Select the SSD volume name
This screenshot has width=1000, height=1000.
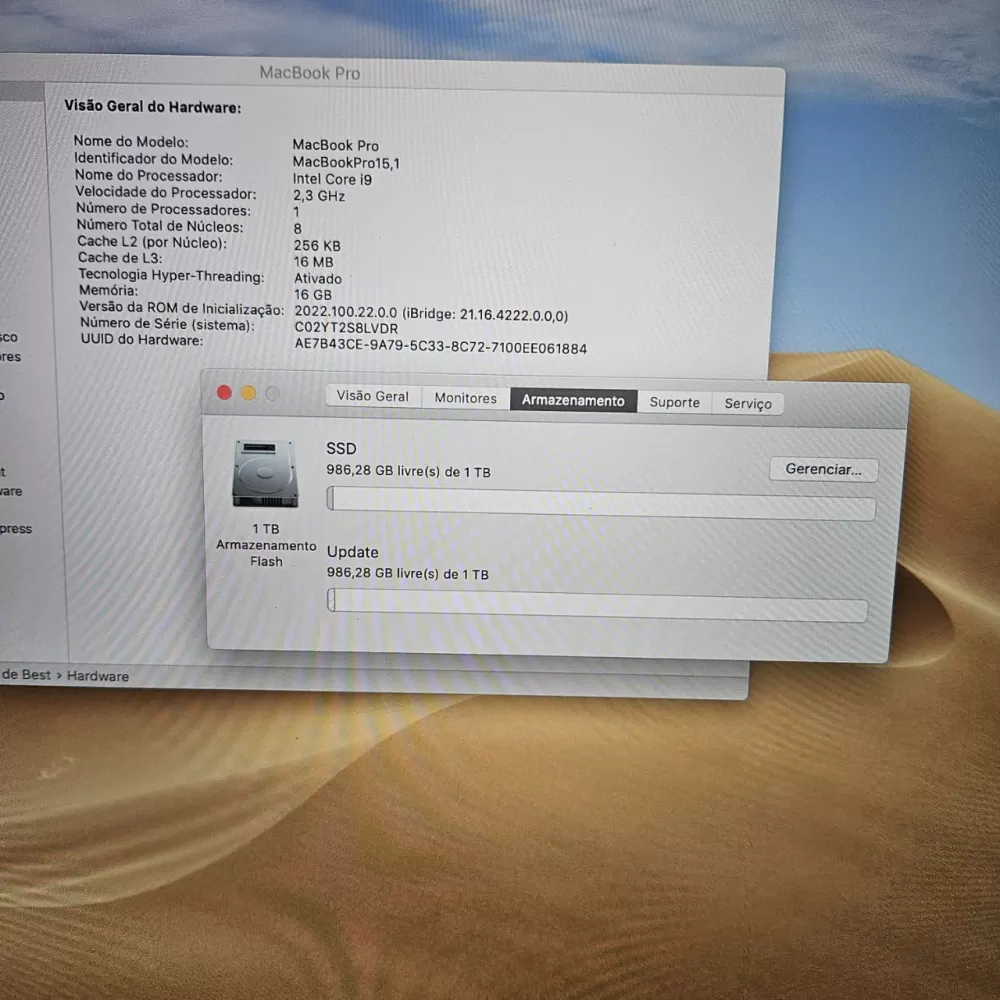pos(341,448)
